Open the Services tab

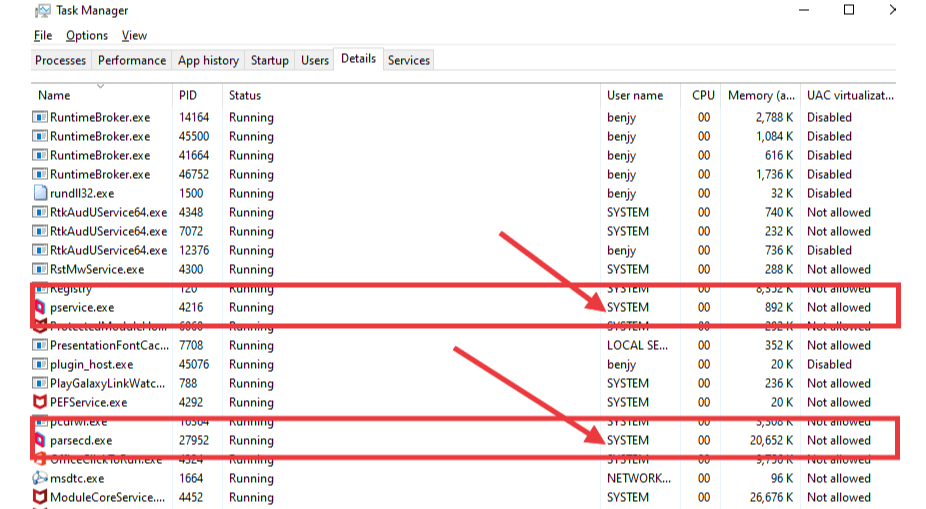pyautogui.click(x=409, y=60)
